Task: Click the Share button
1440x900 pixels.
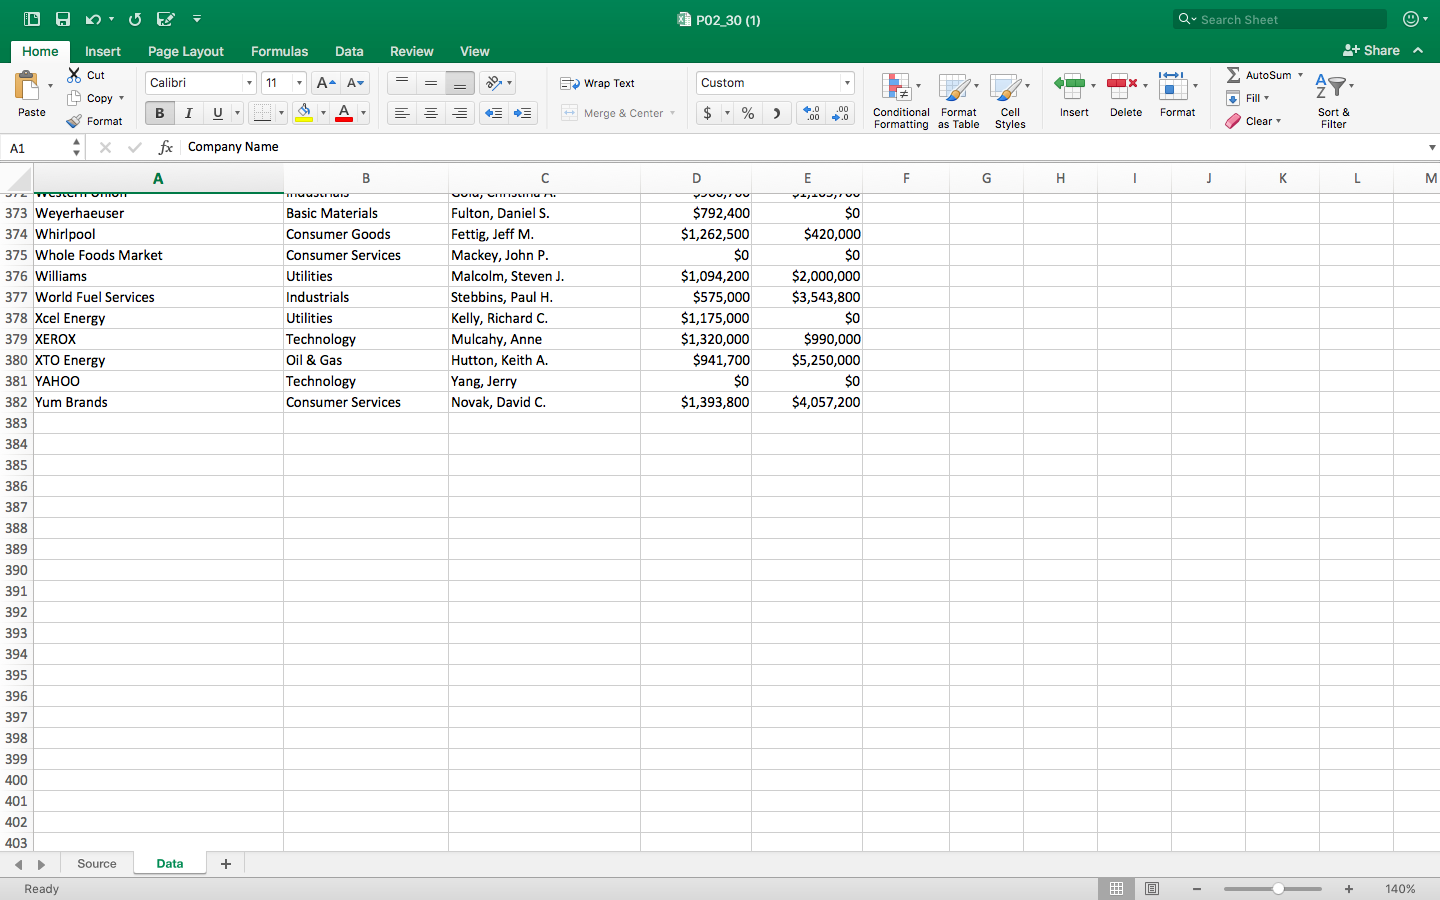Action: point(1371,50)
